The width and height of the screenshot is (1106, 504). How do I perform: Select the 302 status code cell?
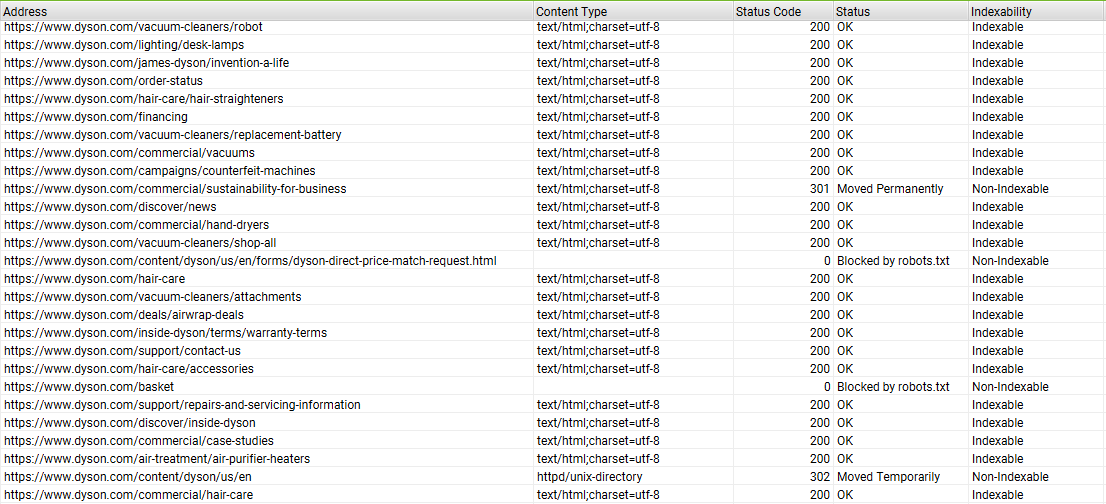pyautogui.click(x=819, y=477)
